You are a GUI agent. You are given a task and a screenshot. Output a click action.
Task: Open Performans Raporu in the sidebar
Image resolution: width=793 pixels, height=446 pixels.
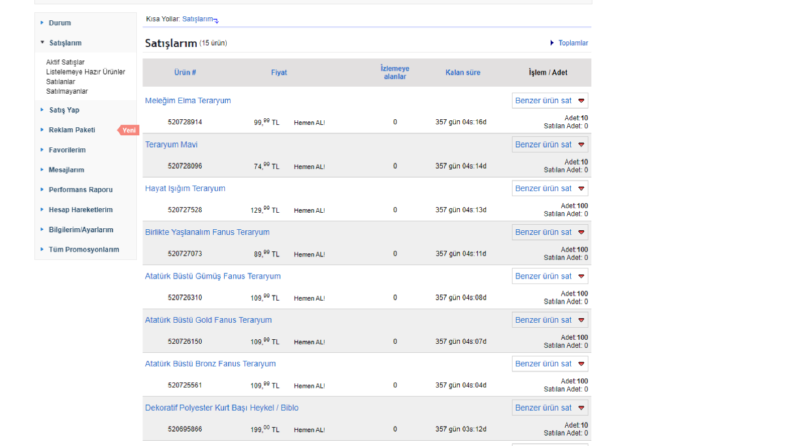pos(80,190)
